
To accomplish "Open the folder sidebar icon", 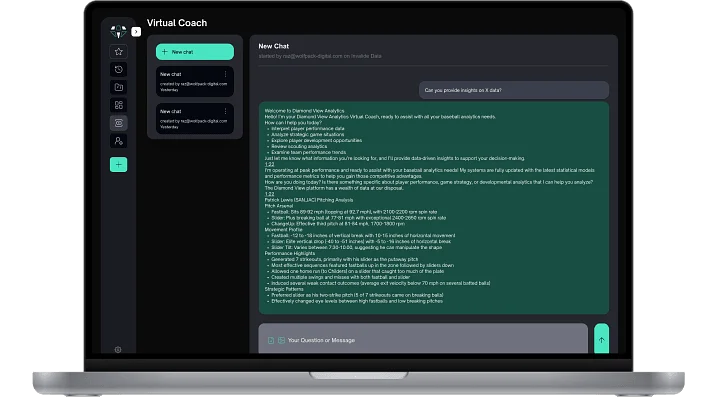I will pyautogui.click(x=119, y=87).
